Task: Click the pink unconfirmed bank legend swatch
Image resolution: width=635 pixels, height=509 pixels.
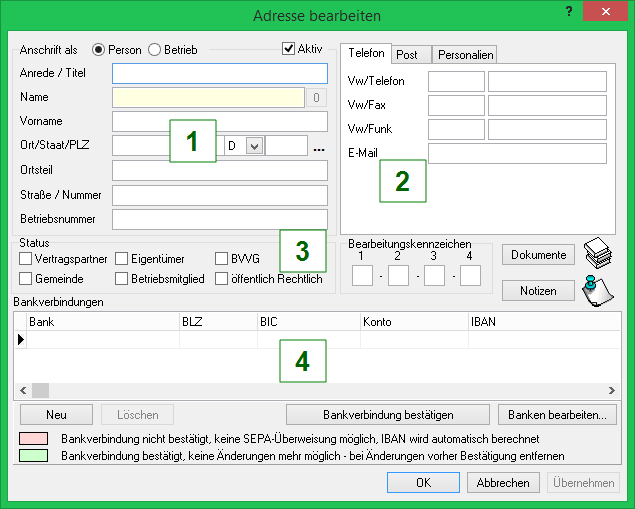Action: (34, 439)
